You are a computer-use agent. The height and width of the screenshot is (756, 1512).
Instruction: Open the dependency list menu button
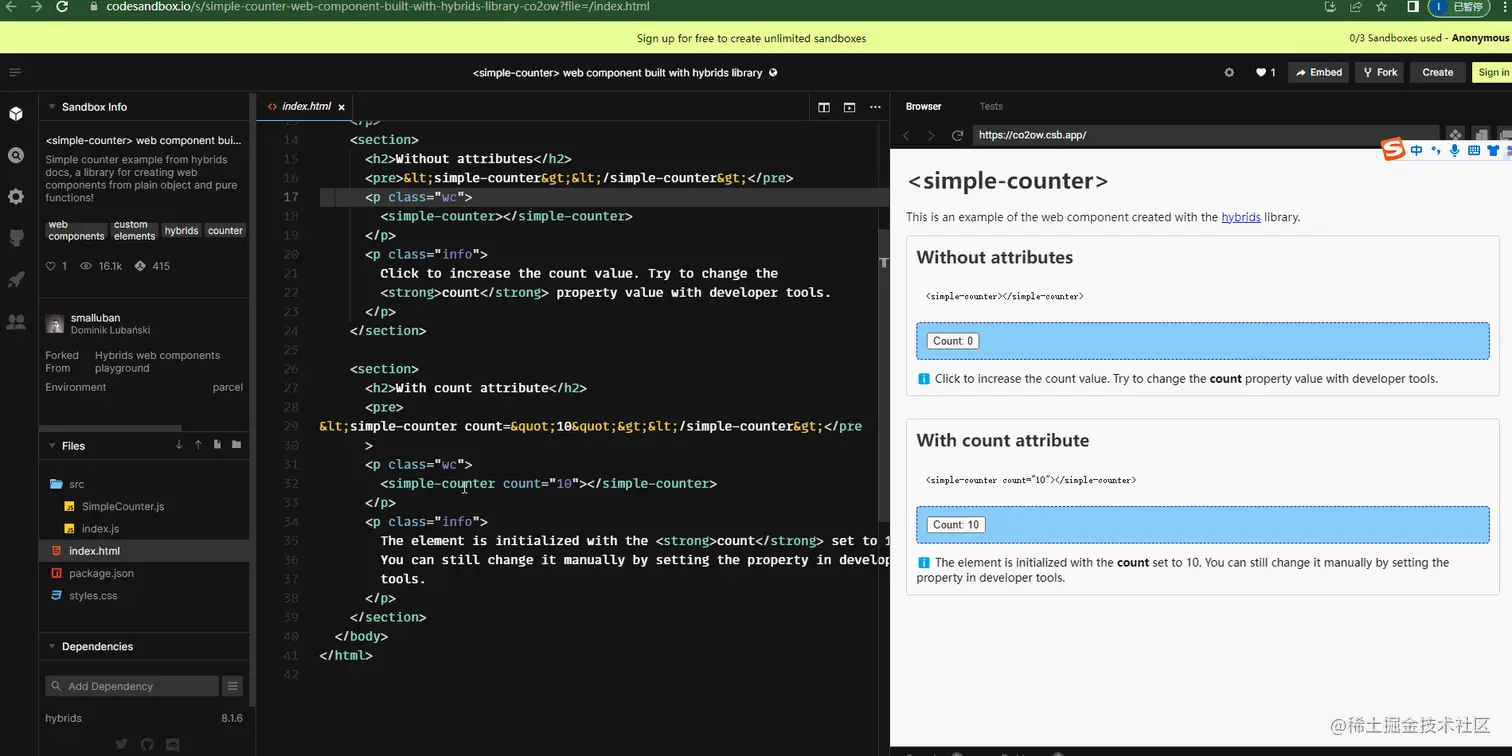(233, 686)
